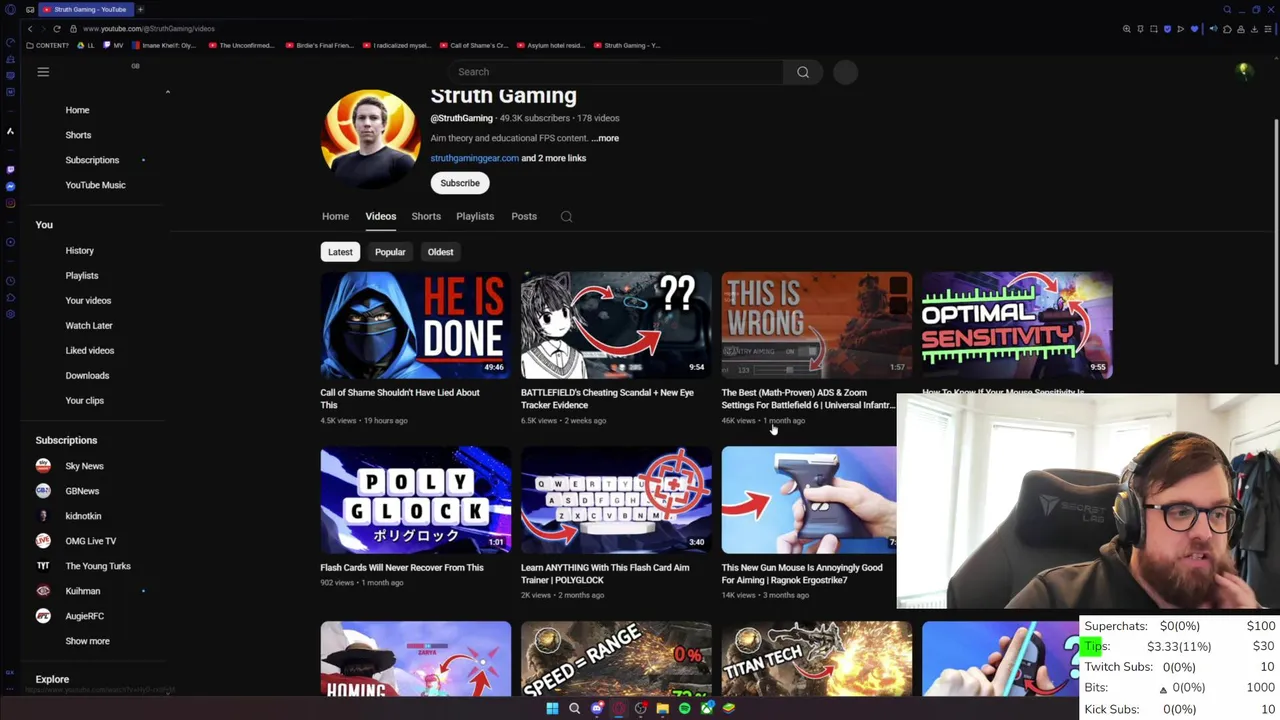Open the Battlefield cheating scandal thumbnail
Screen dimensions: 1280x720
click(x=616, y=325)
